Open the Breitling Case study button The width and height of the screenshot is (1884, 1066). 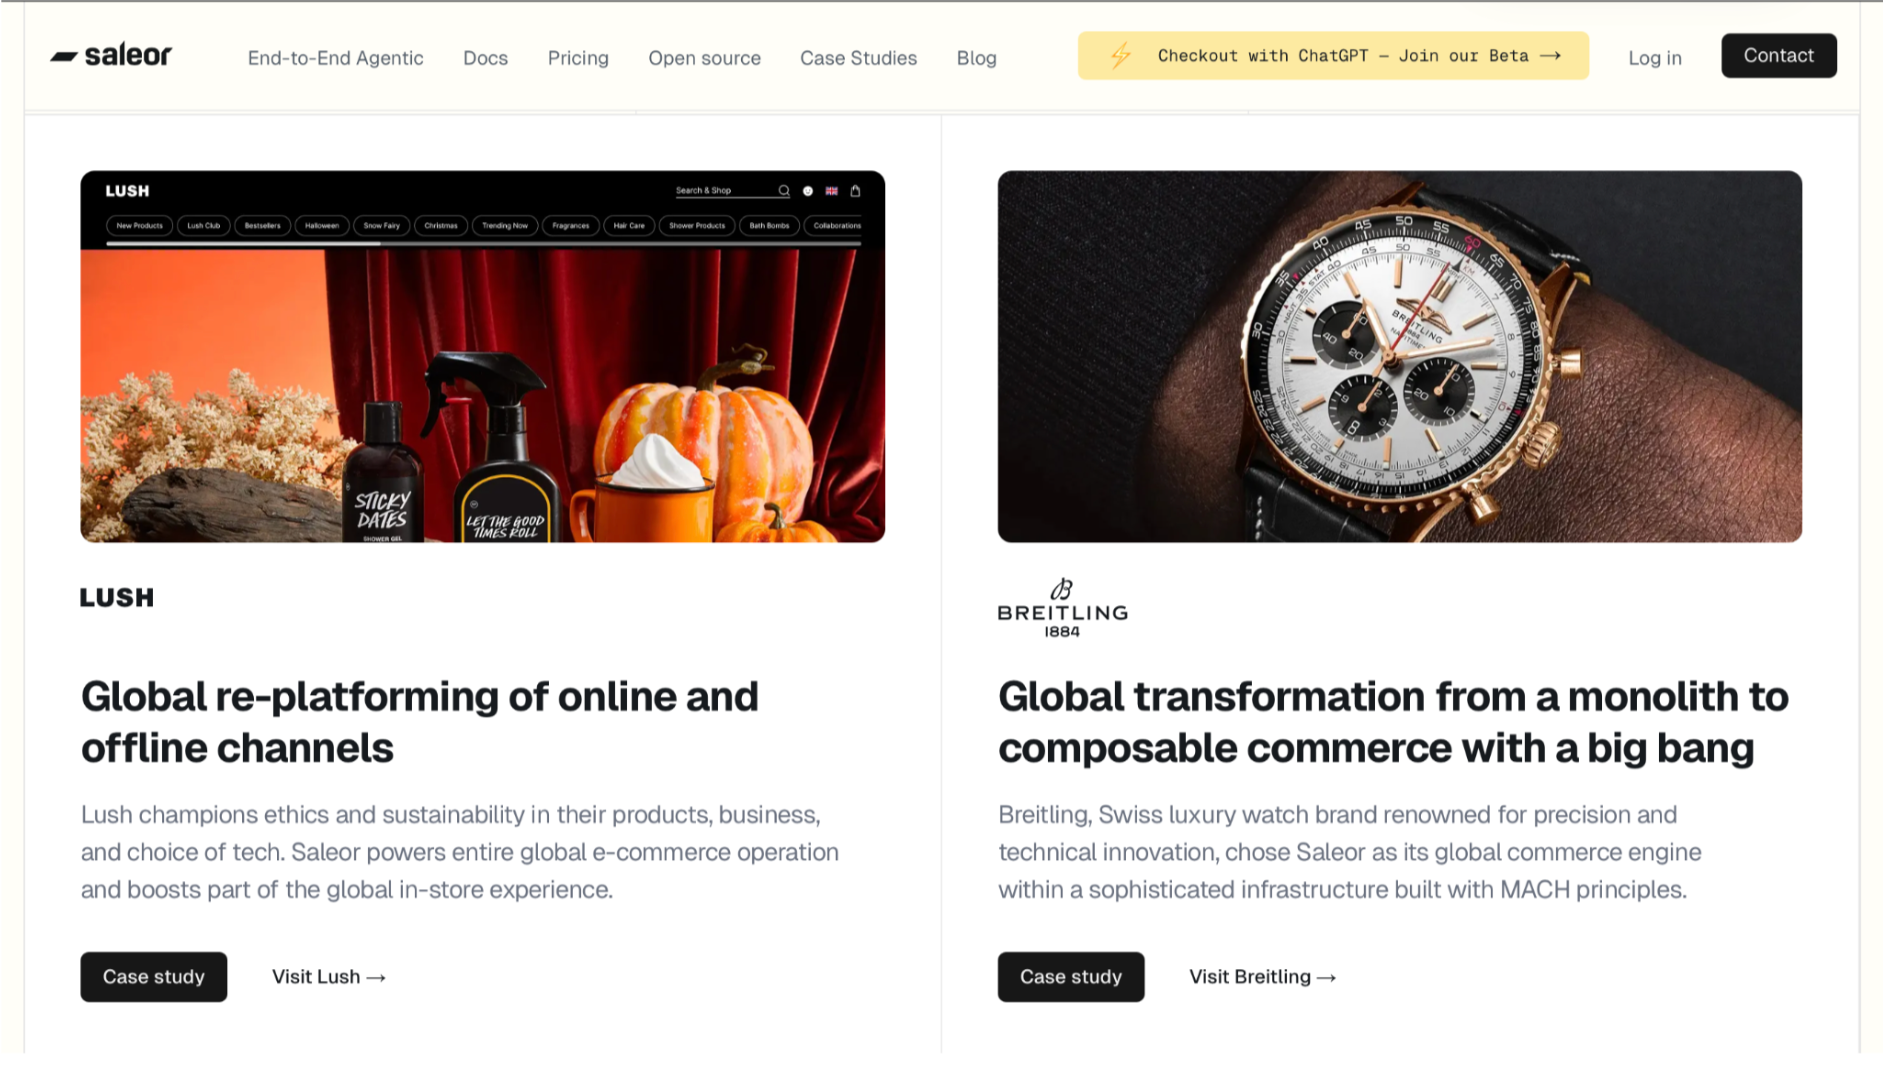click(1070, 976)
